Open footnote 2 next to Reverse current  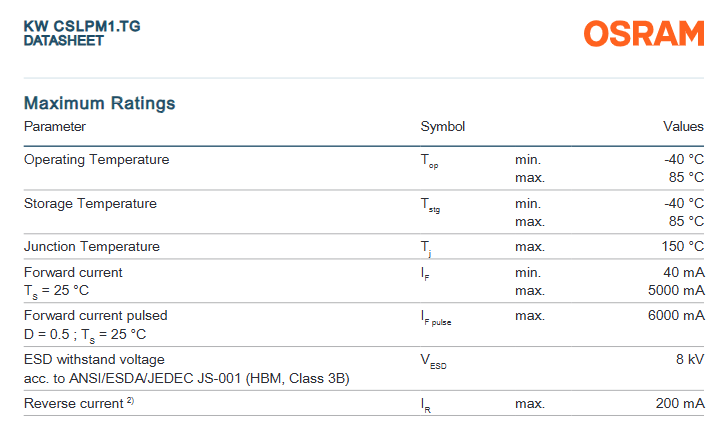130,400
